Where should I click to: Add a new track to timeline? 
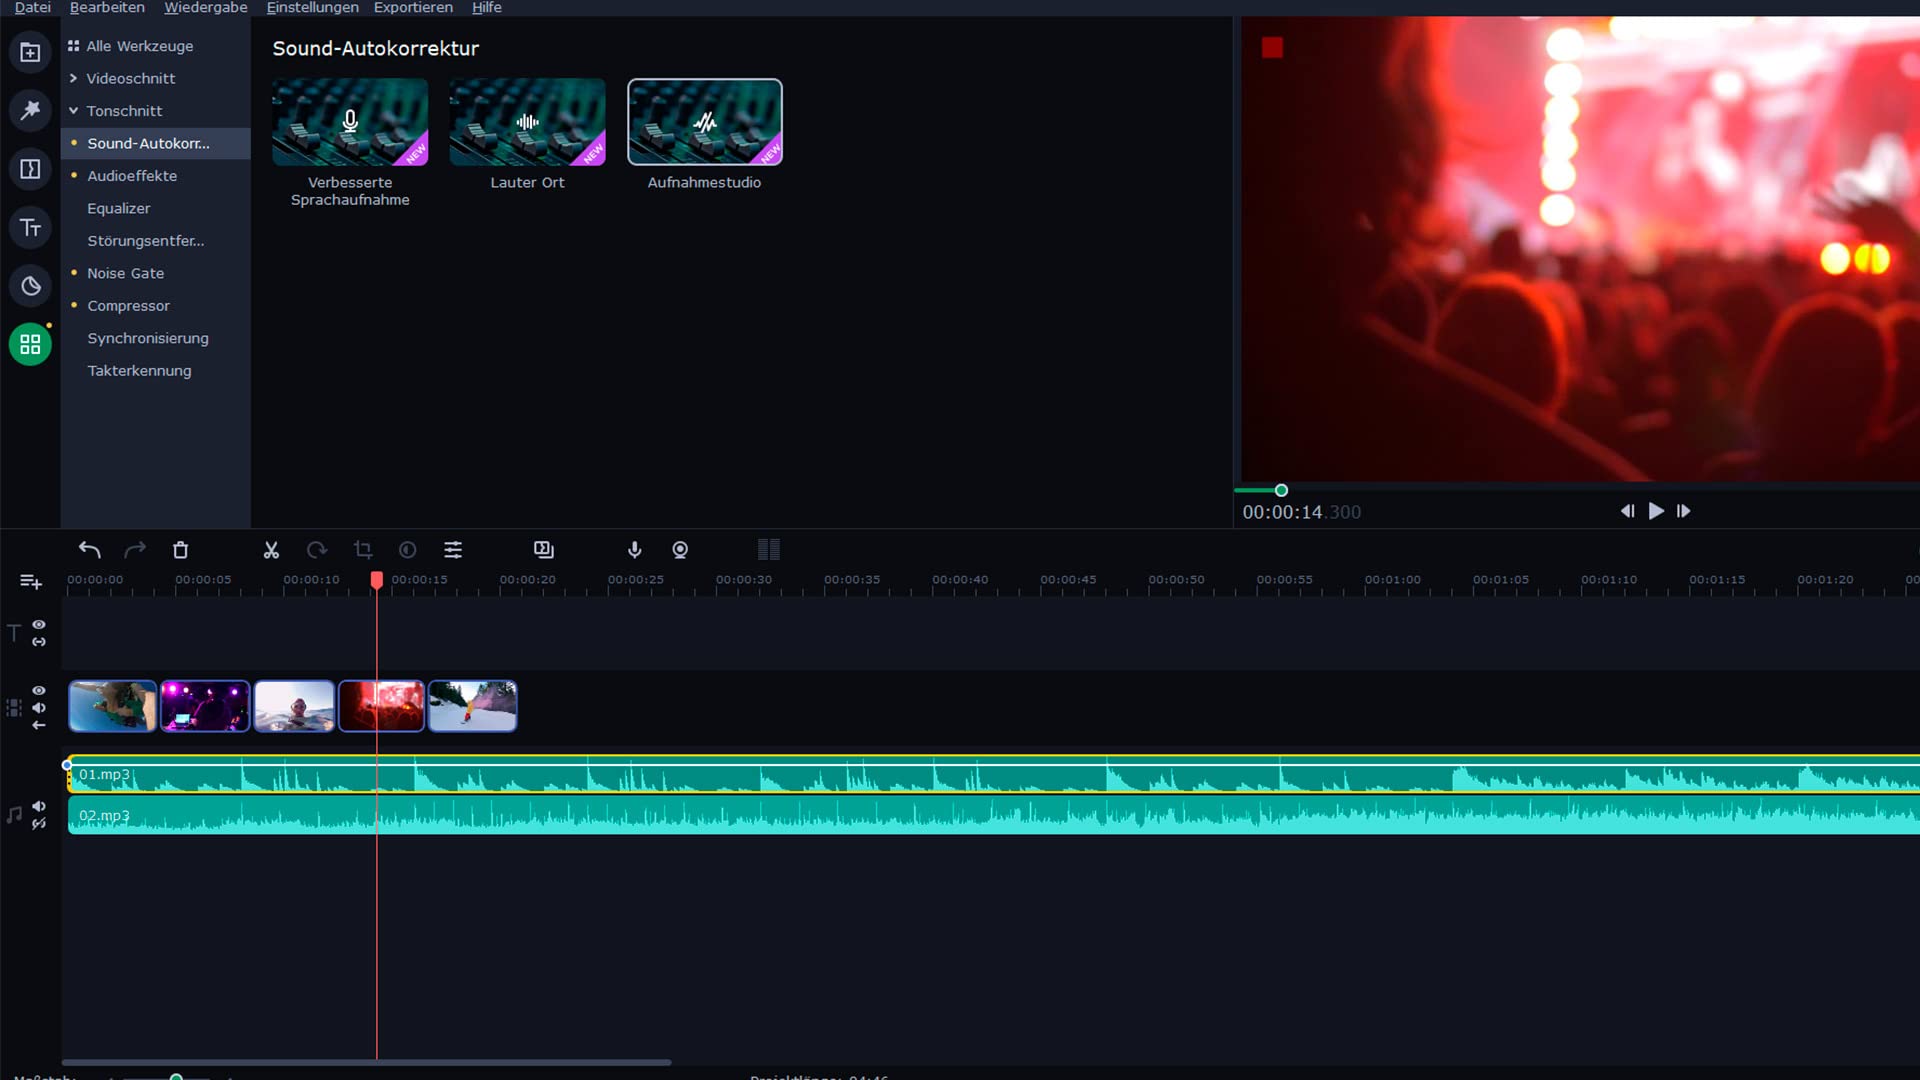[x=31, y=581]
